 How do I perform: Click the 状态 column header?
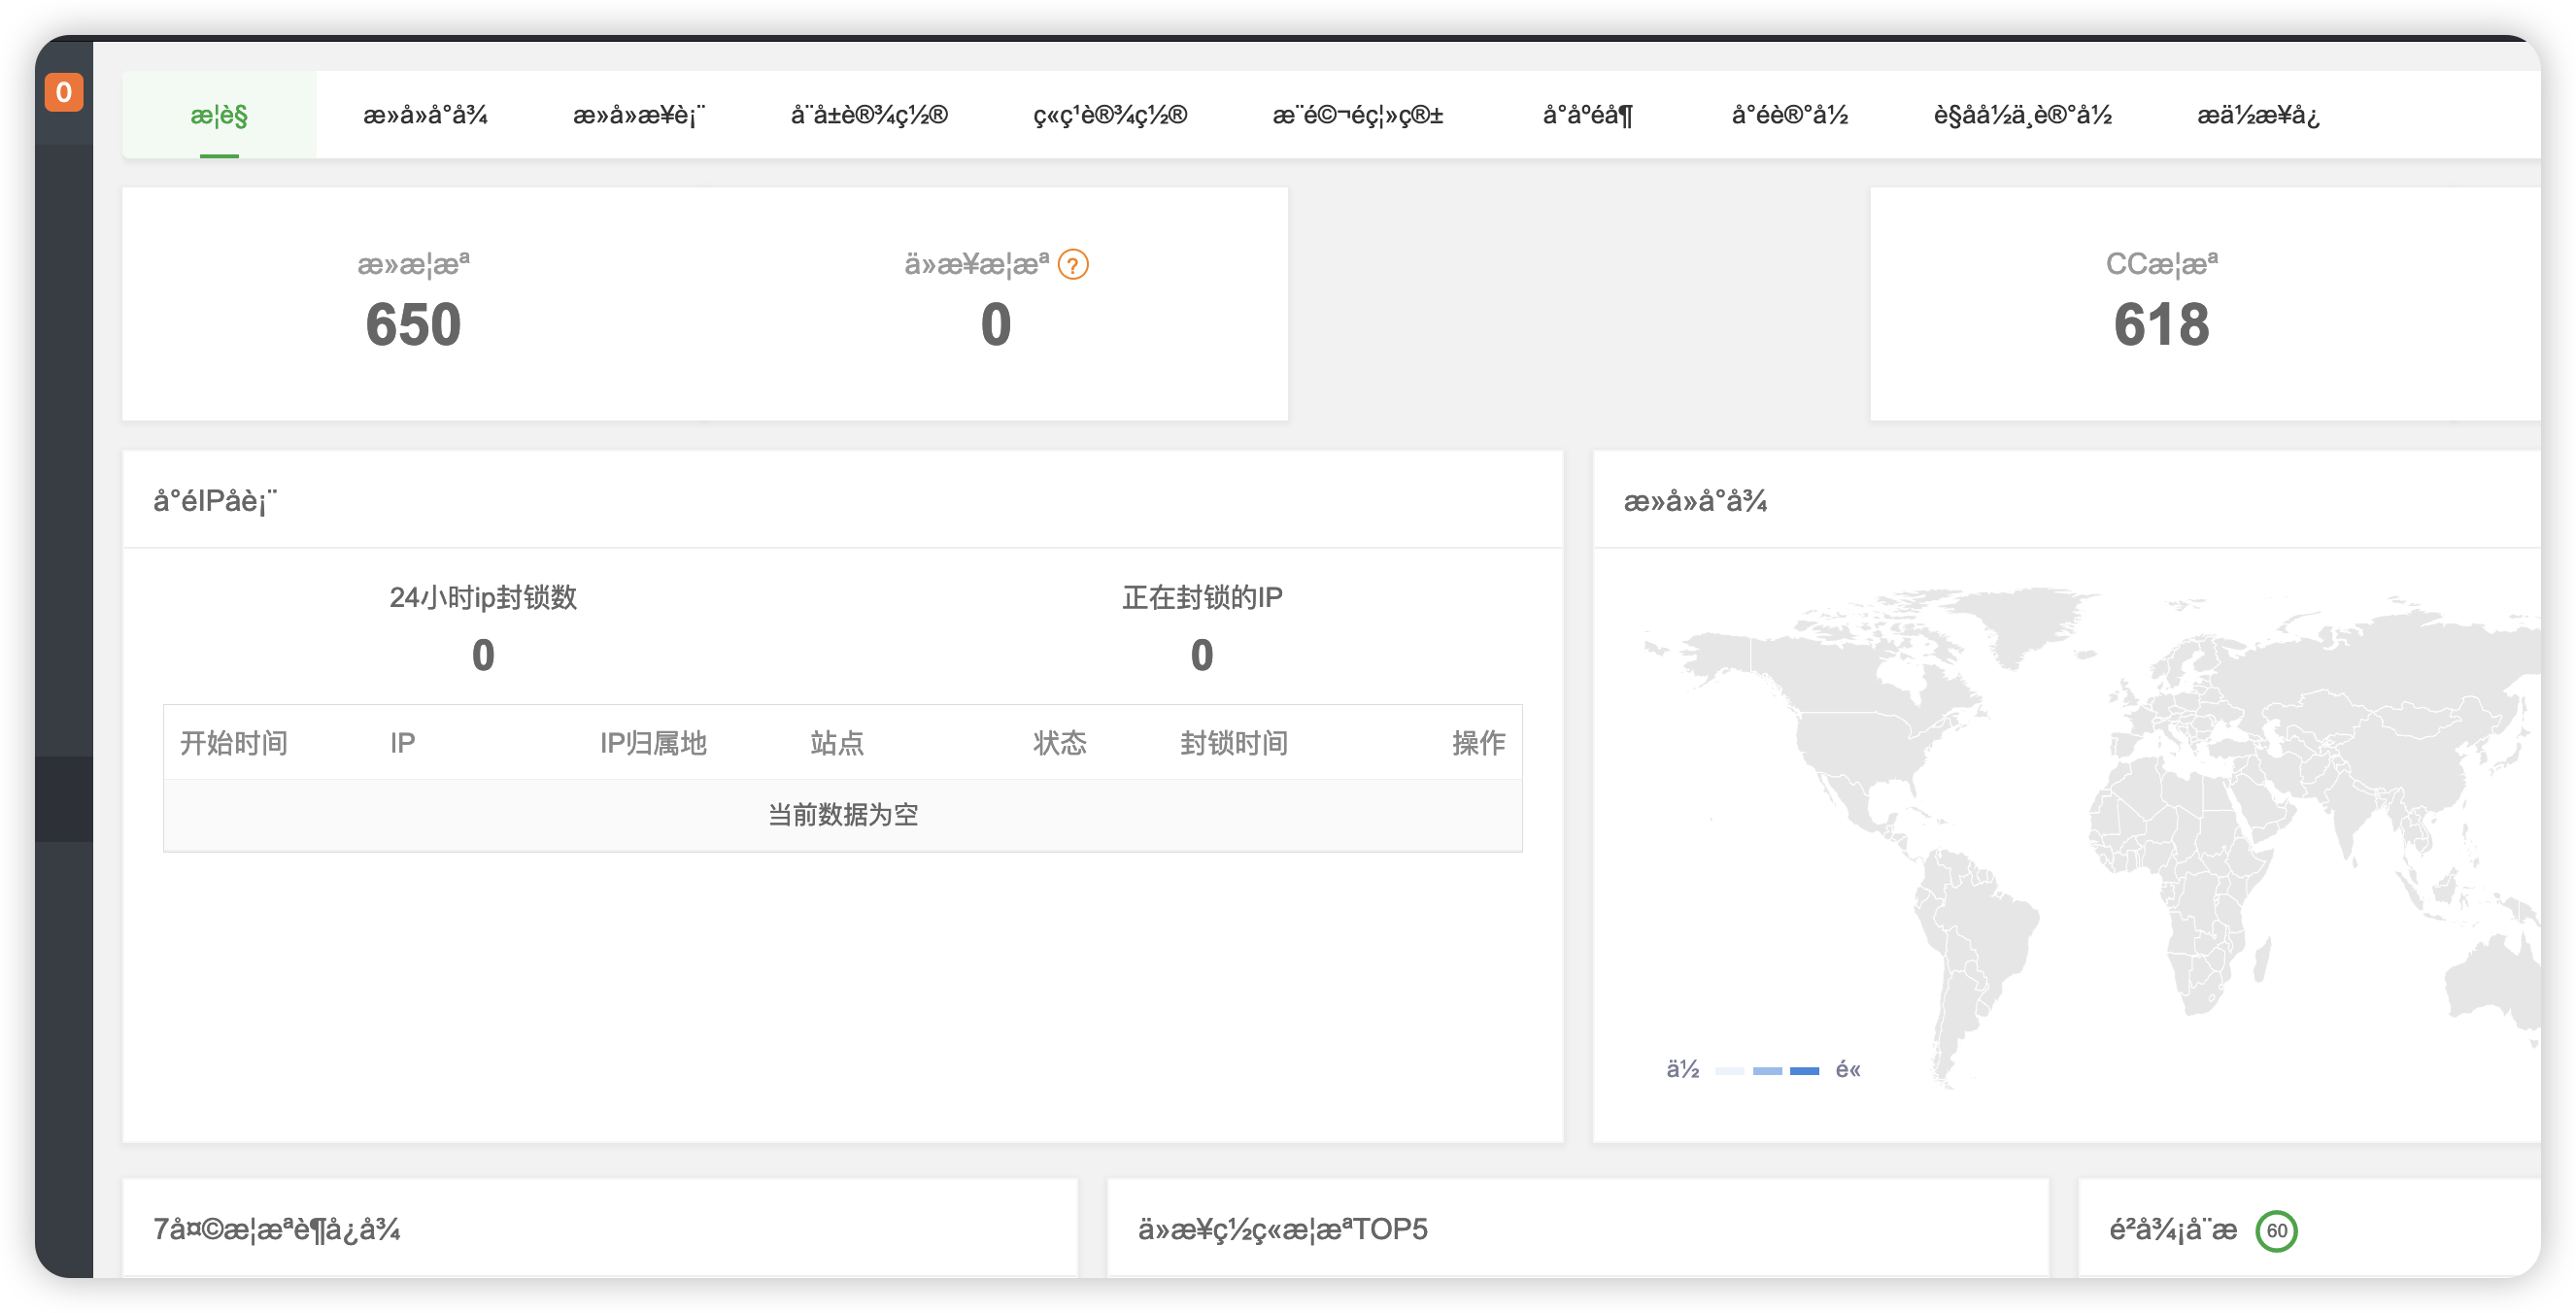[x=1060, y=743]
